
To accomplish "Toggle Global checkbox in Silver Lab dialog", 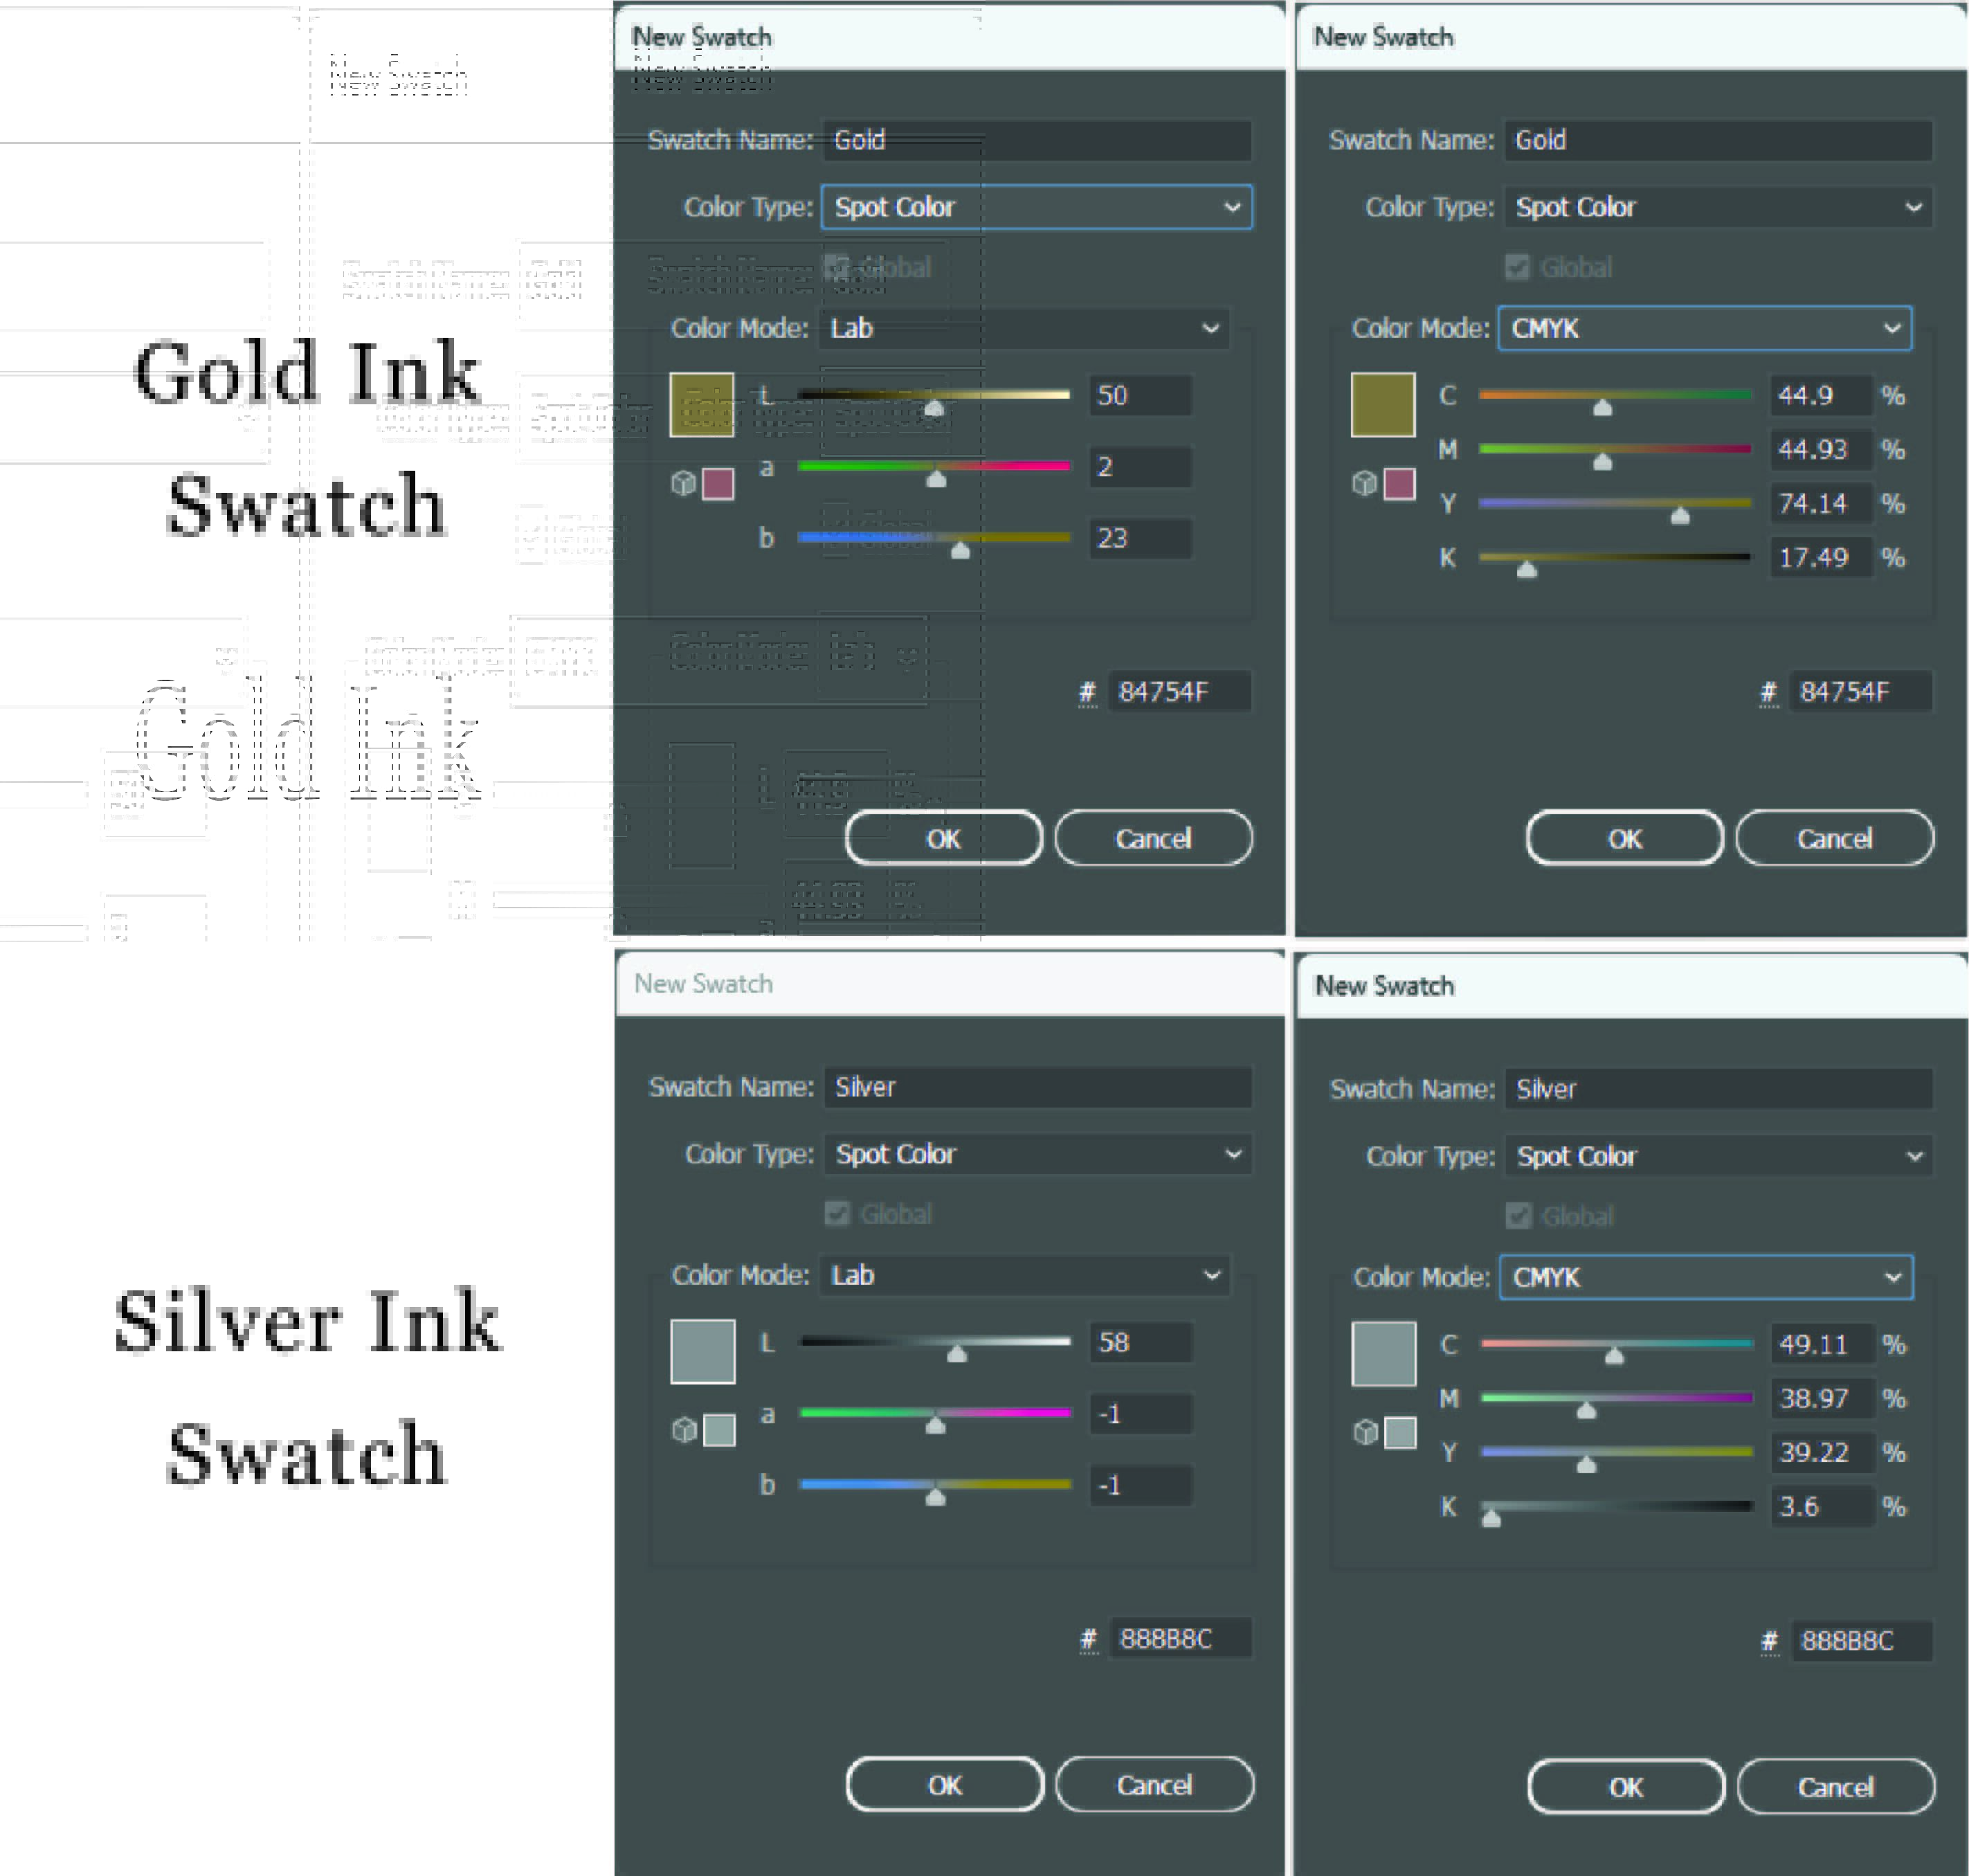I will (x=837, y=1213).
